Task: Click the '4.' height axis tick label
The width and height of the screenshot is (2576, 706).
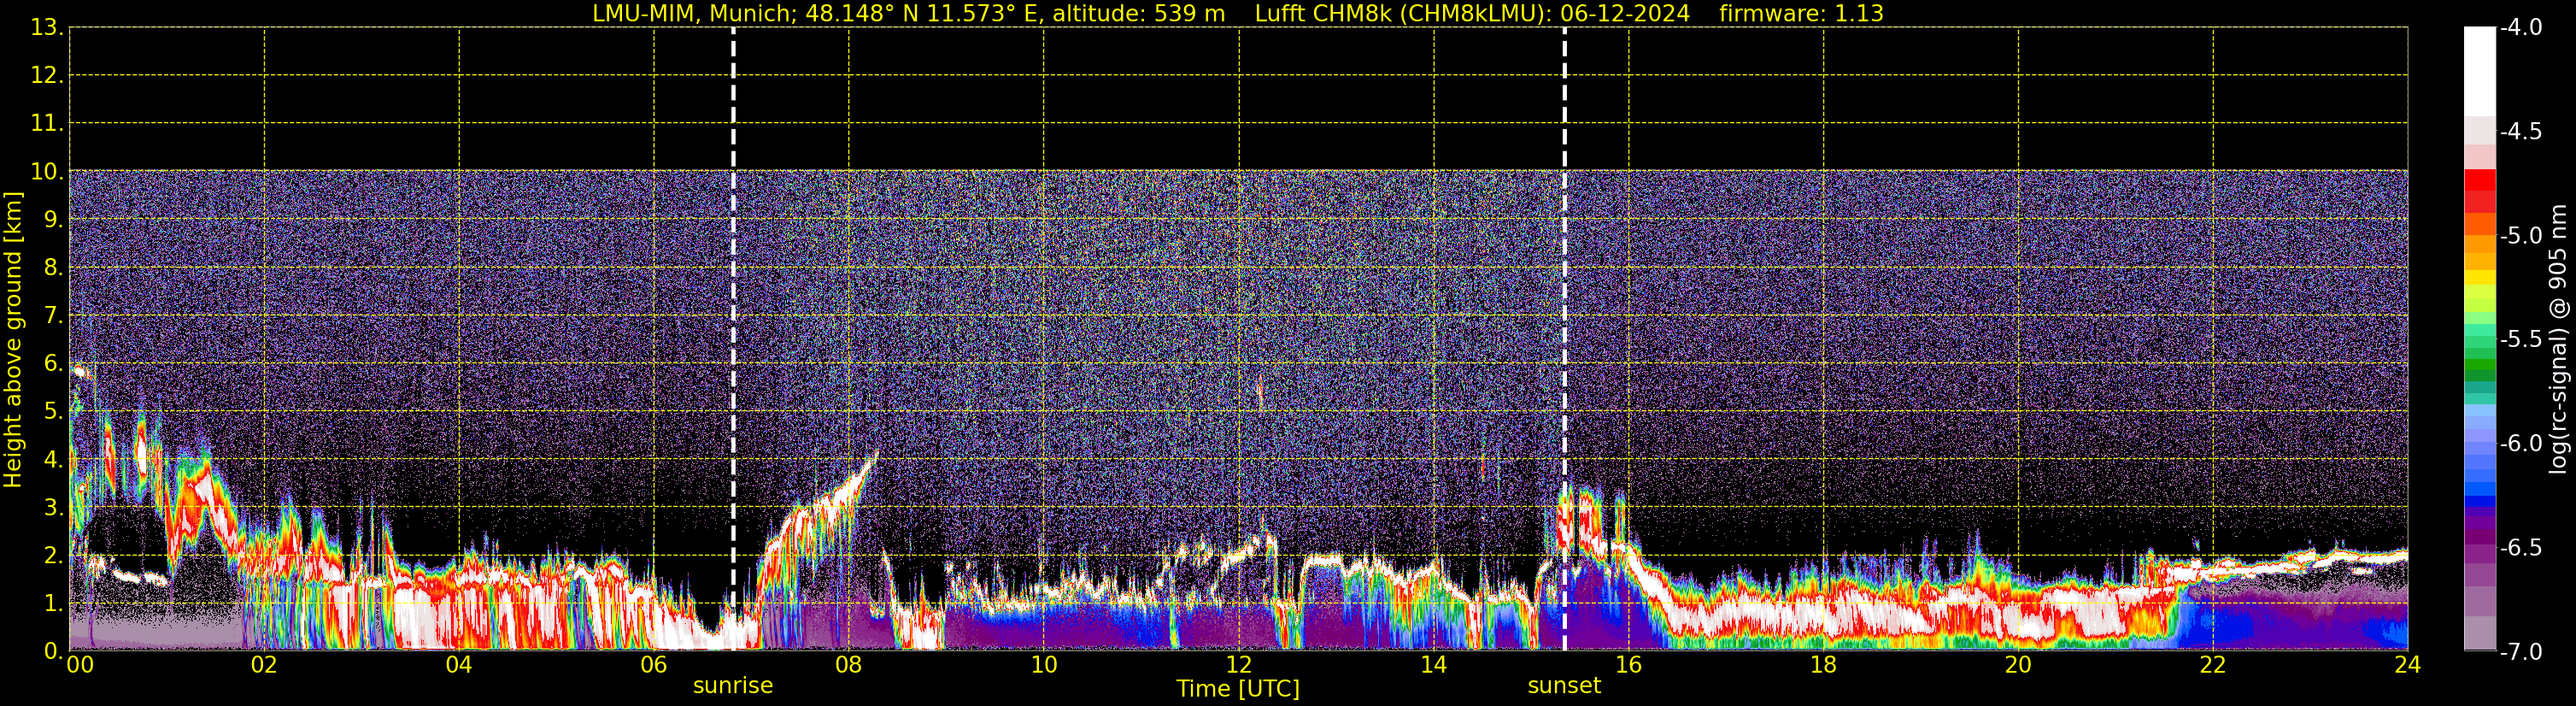Action: 54,460
